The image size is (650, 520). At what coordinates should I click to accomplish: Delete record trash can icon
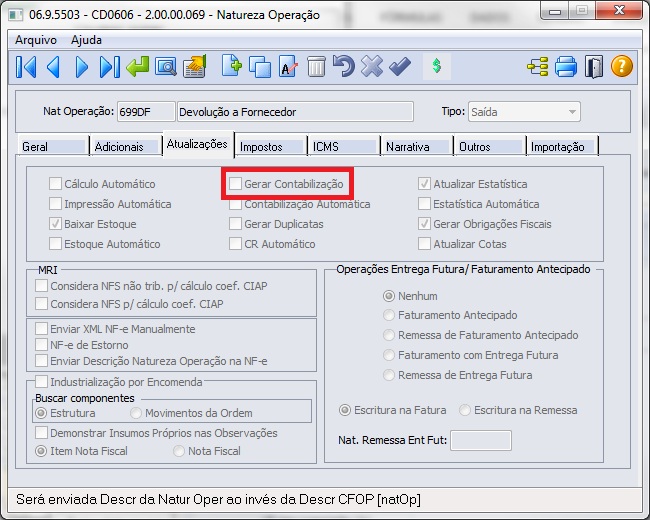(316, 67)
